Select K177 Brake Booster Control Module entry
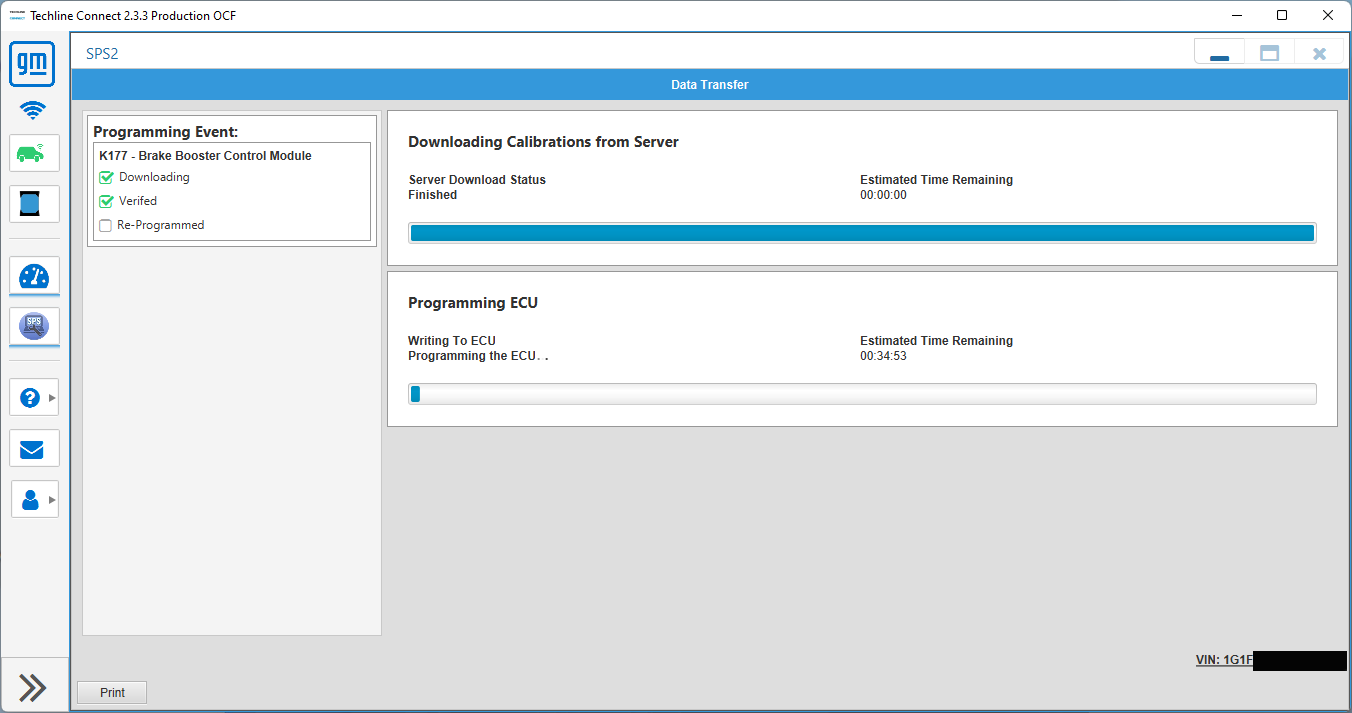This screenshot has height=713, width=1352. pyautogui.click(x=205, y=156)
